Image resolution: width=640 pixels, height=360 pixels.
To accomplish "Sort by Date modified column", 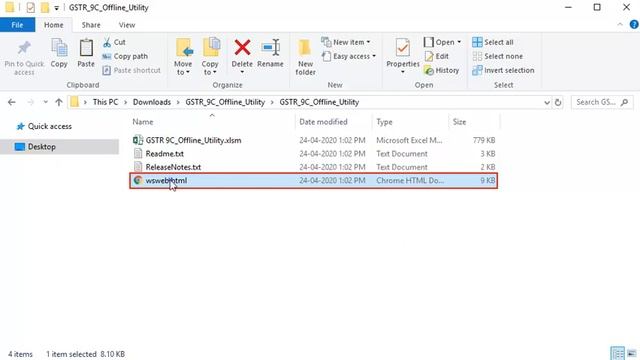I will (x=323, y=122).
